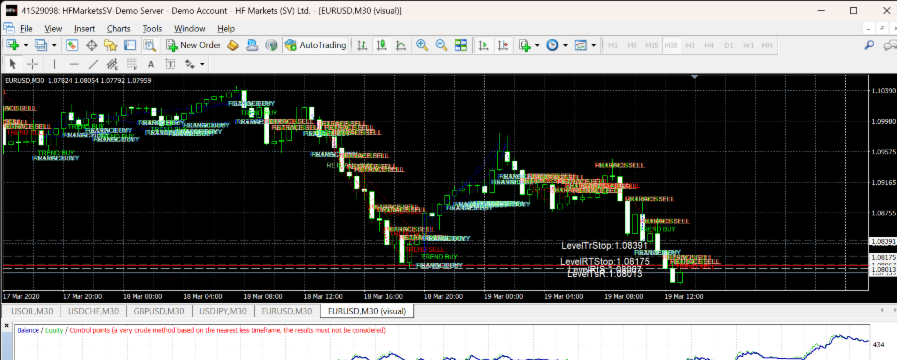This screenshot has height=360, width=897.
Task: Click the cloud computer icon beside MetaEditor
Action: (x=252, y=45)
